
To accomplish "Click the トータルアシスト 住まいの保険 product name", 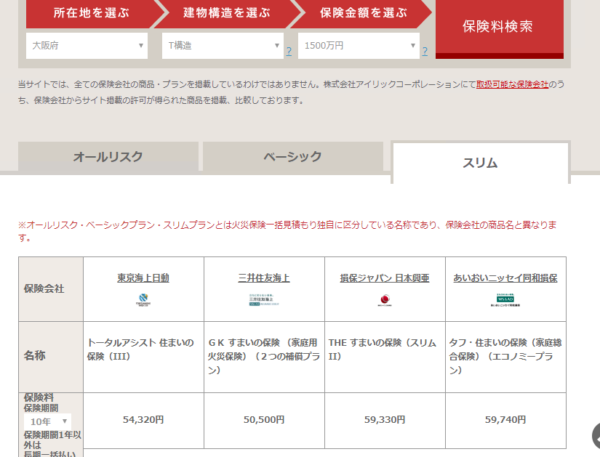I will click(140, 349).
